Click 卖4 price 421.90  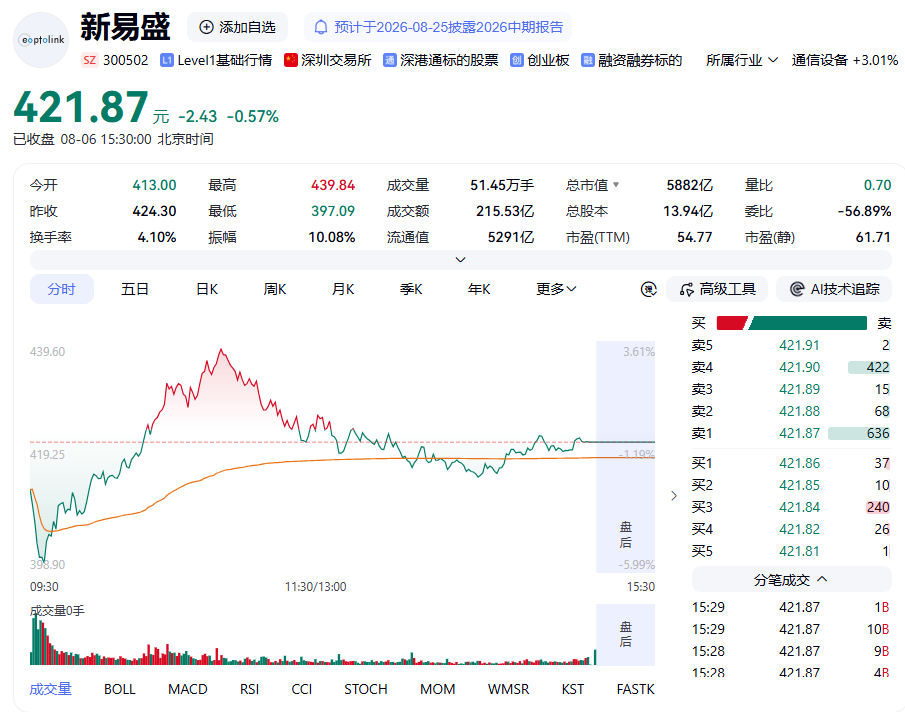pyautogui.click(x=799, y=367)
